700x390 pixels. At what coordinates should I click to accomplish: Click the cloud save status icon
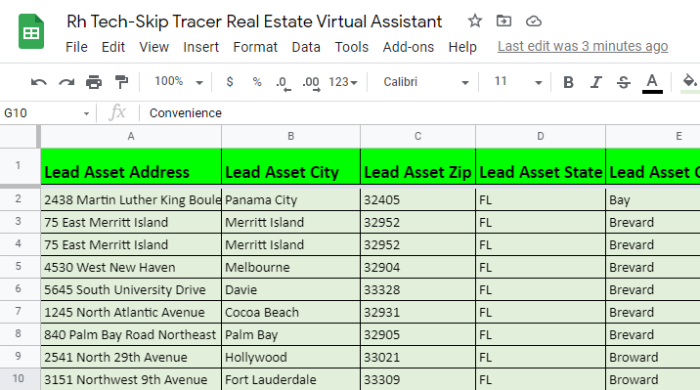533,21
